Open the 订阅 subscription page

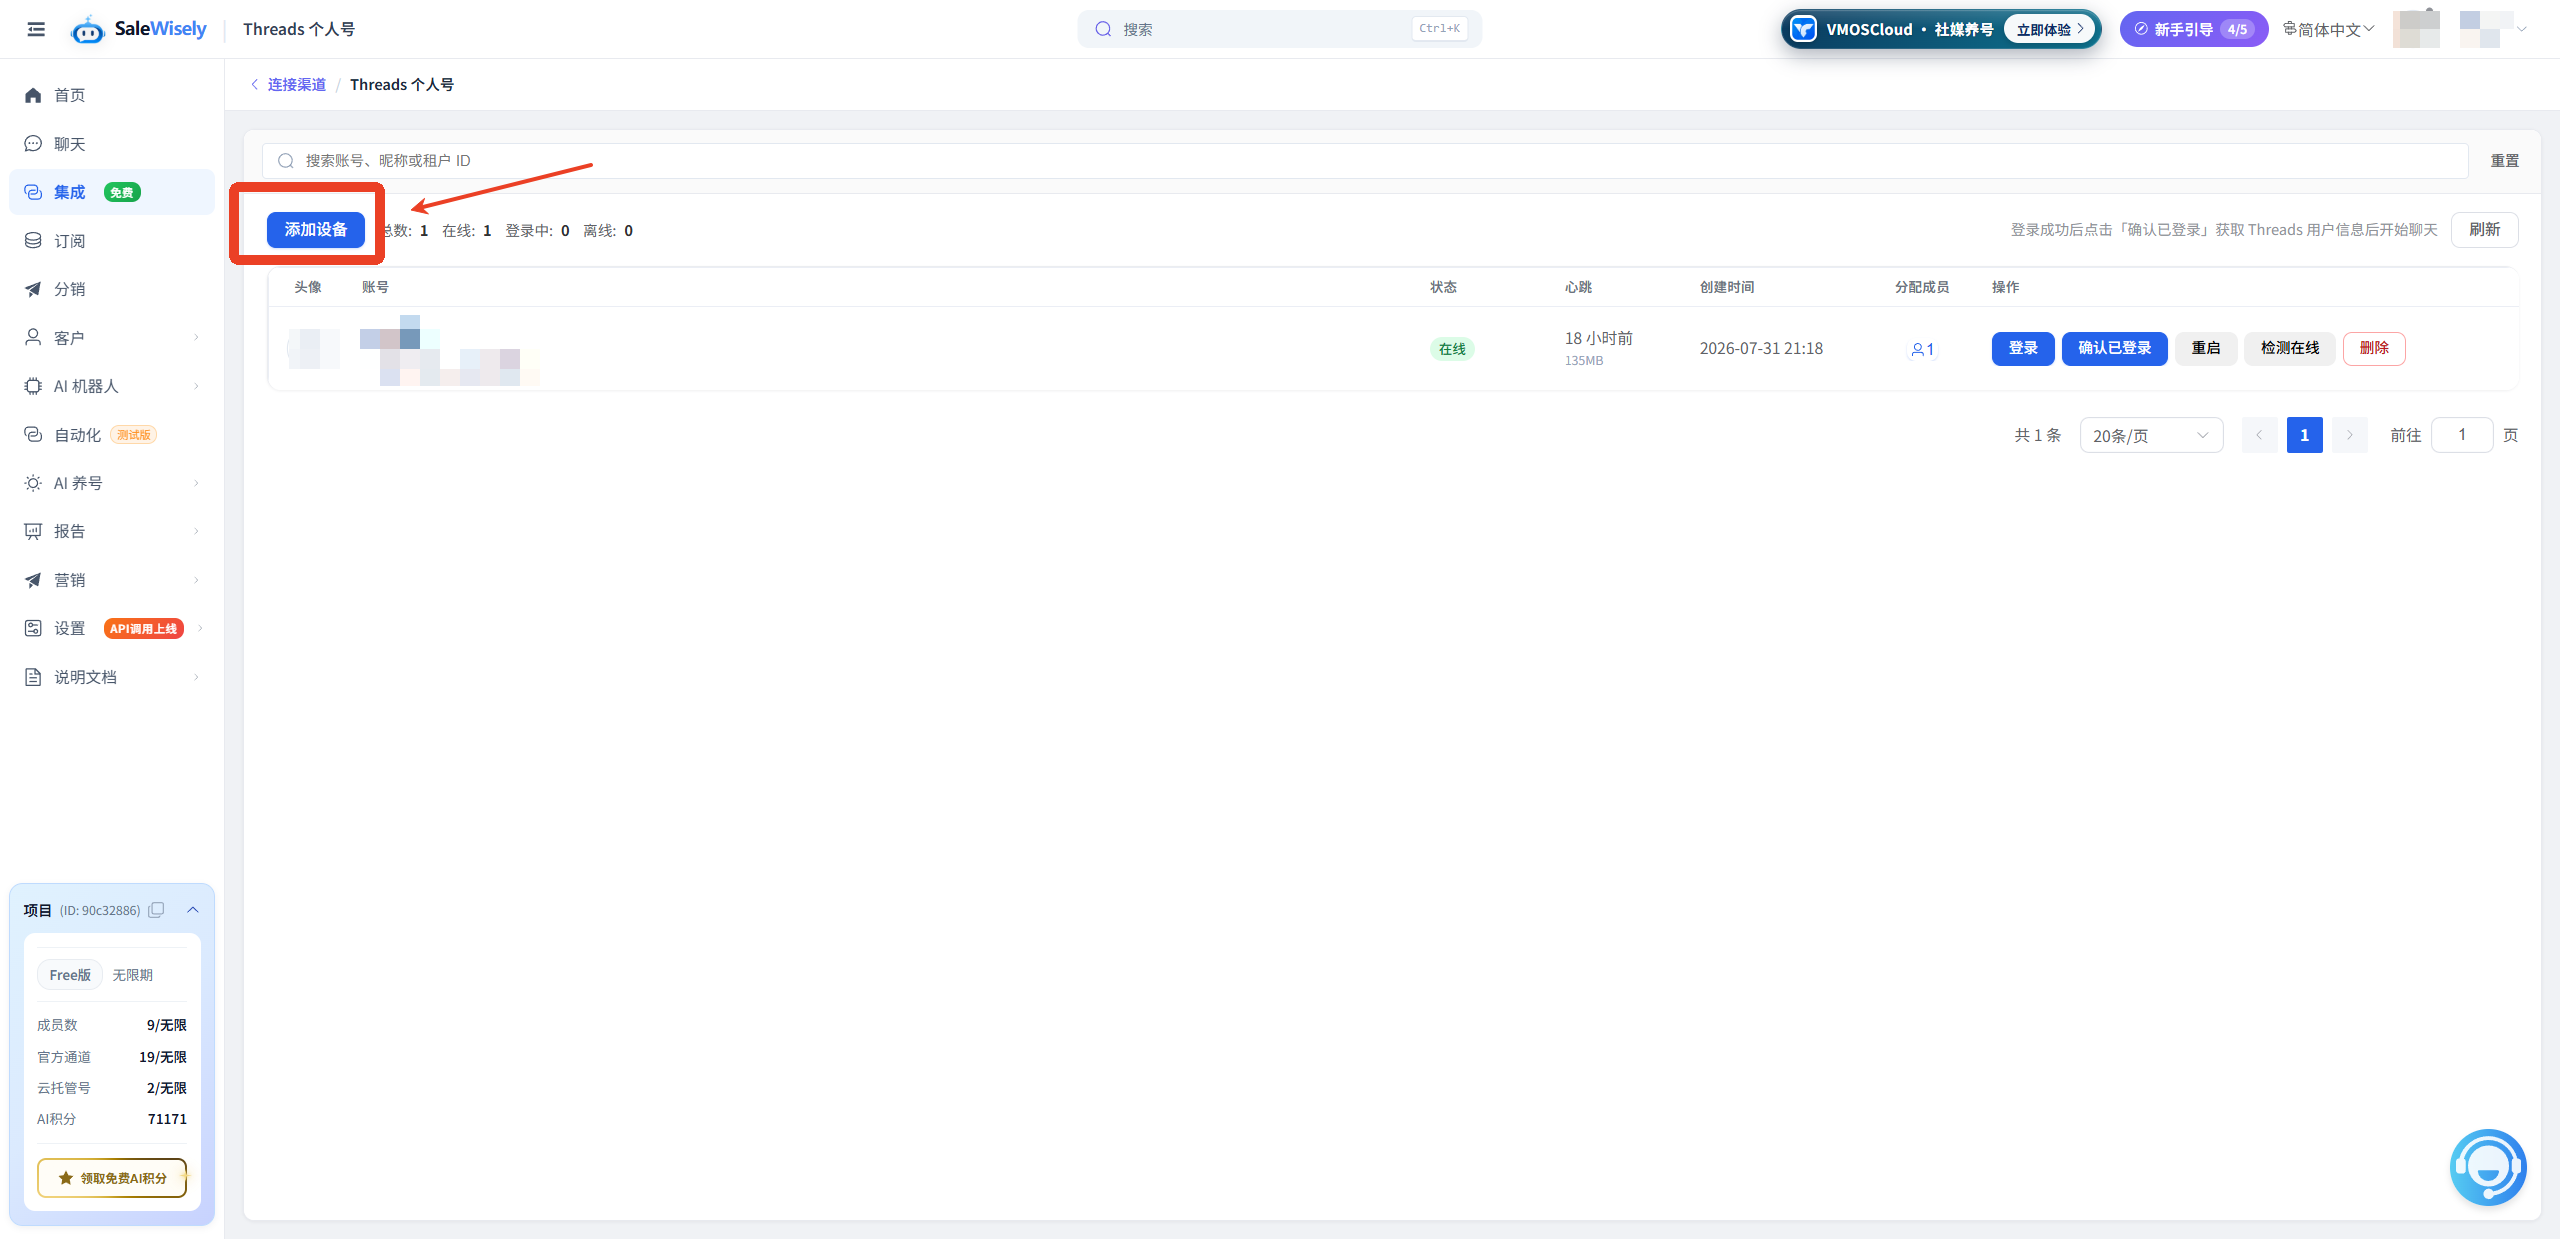tap(112, 241)
